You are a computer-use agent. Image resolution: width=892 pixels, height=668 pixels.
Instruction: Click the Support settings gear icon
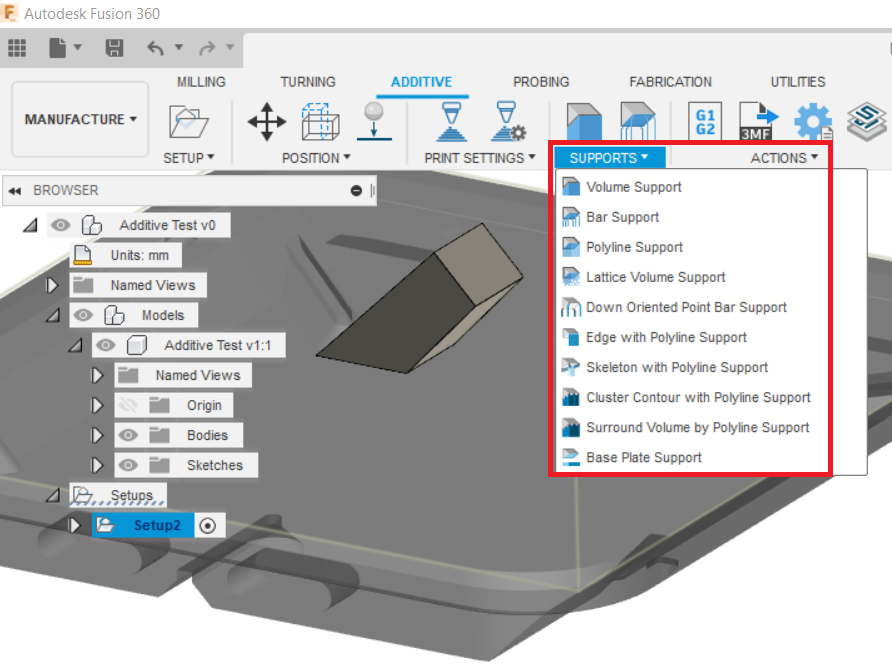[812, 120]
